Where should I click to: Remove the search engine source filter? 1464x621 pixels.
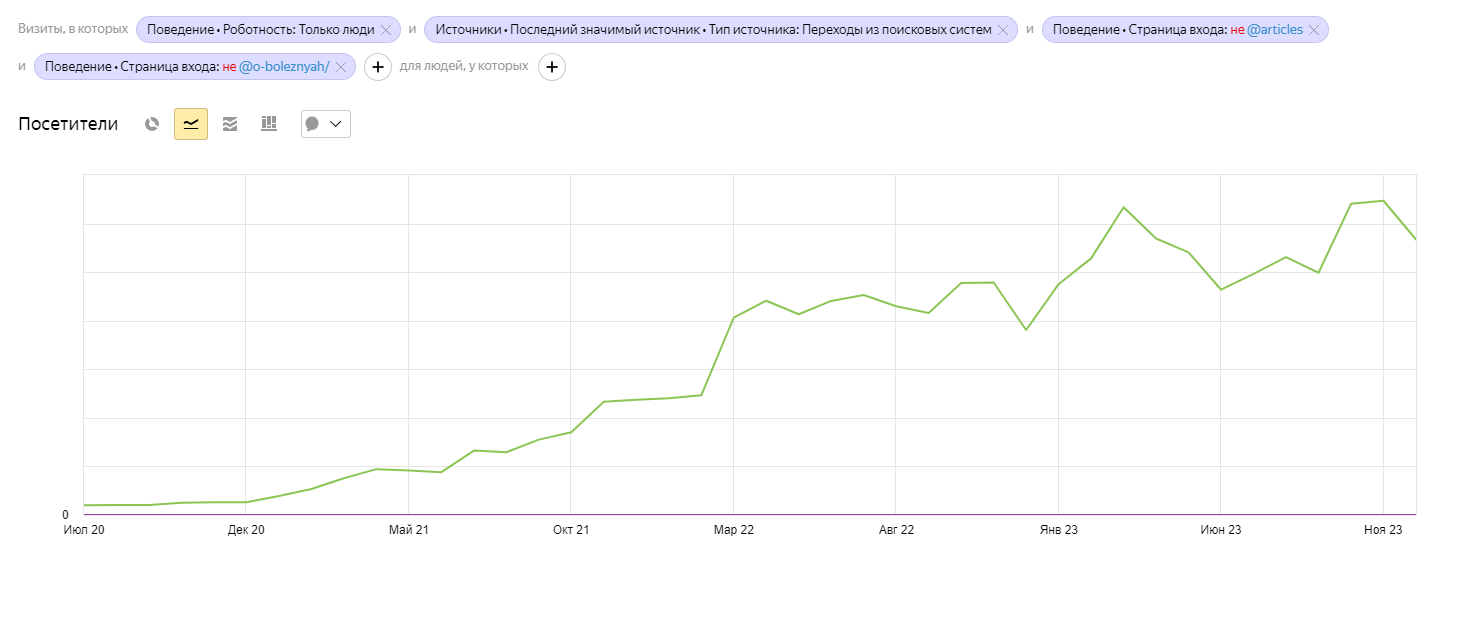1002,30
